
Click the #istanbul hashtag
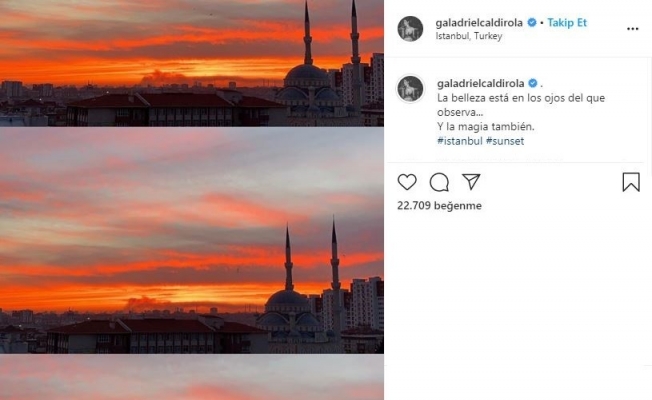click(x=459, y=141)
